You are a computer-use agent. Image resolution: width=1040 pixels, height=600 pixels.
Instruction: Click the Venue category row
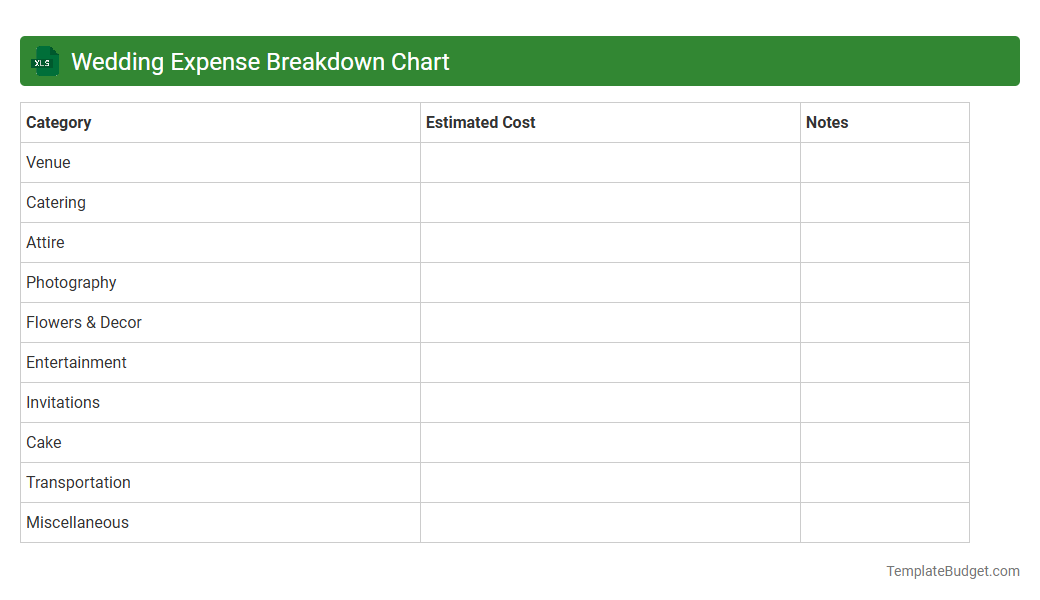[47, 162]
